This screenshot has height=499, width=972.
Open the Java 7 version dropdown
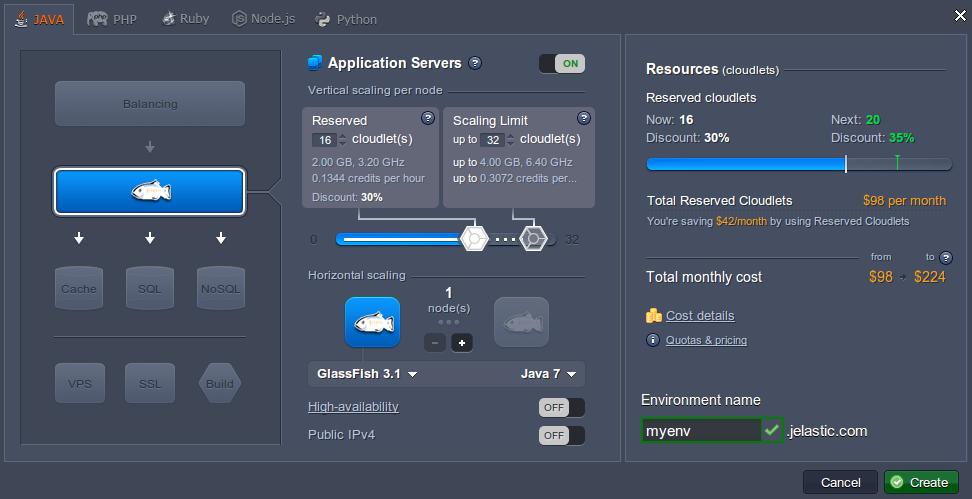[x=549, y=374]
